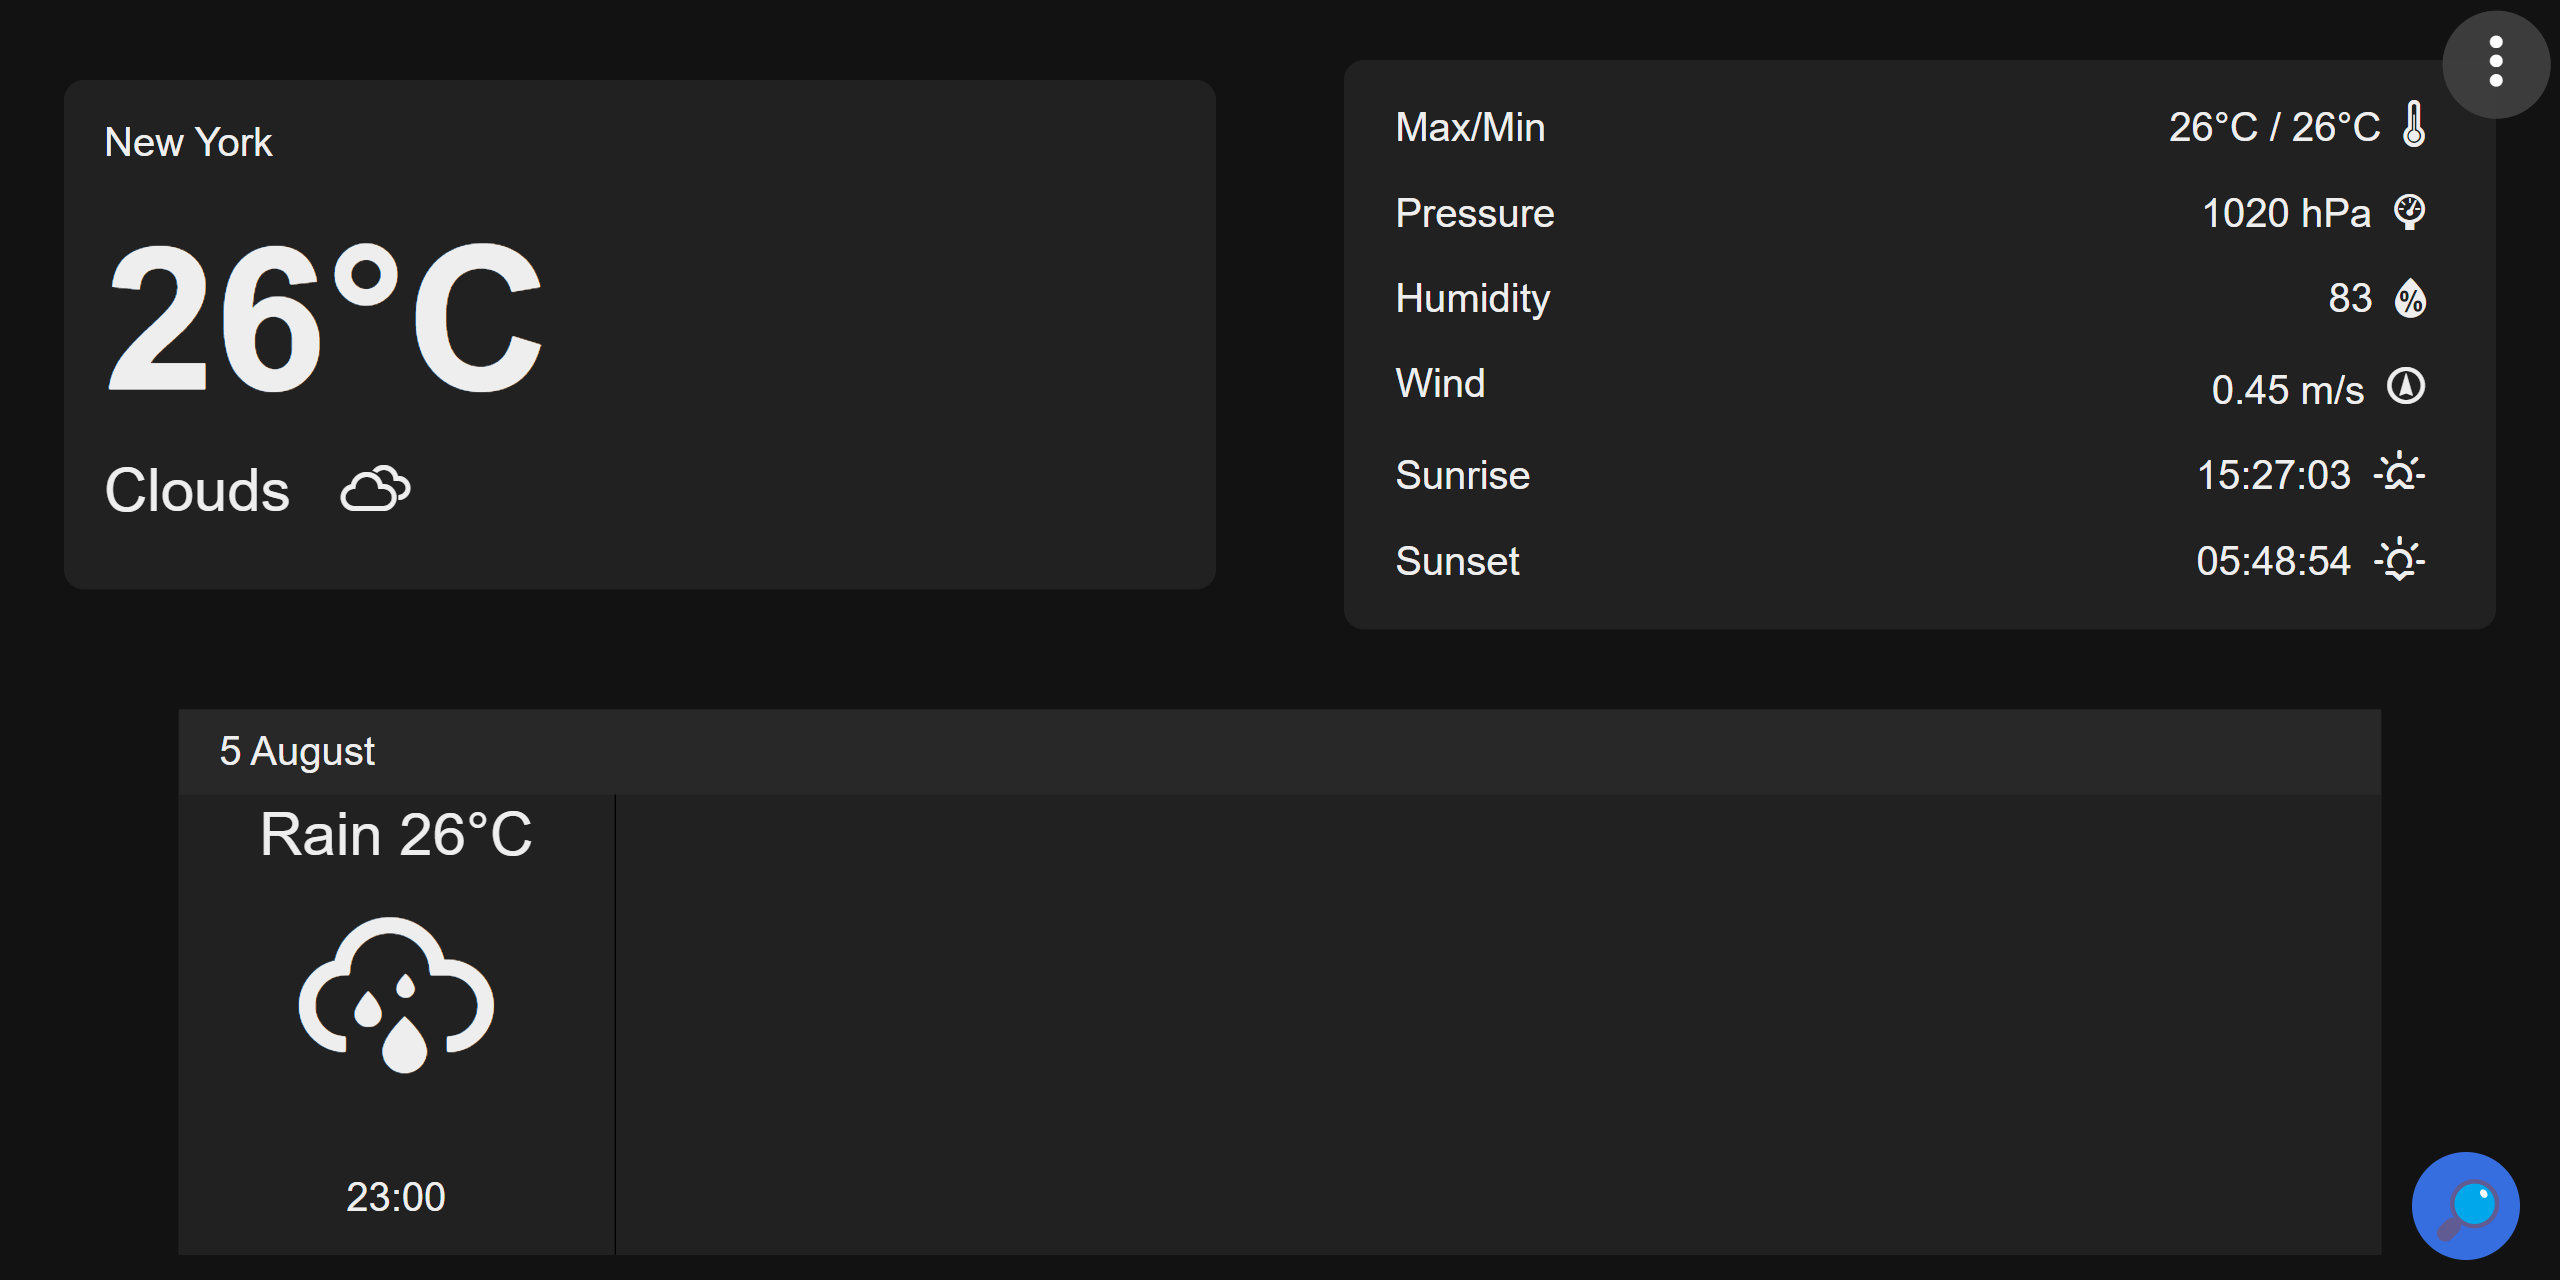Image resolution: width=2560 pixels, height=1280 pixels.
Task: Click the Rain 26°C forecast entry
Action: (x=396, y=833)
